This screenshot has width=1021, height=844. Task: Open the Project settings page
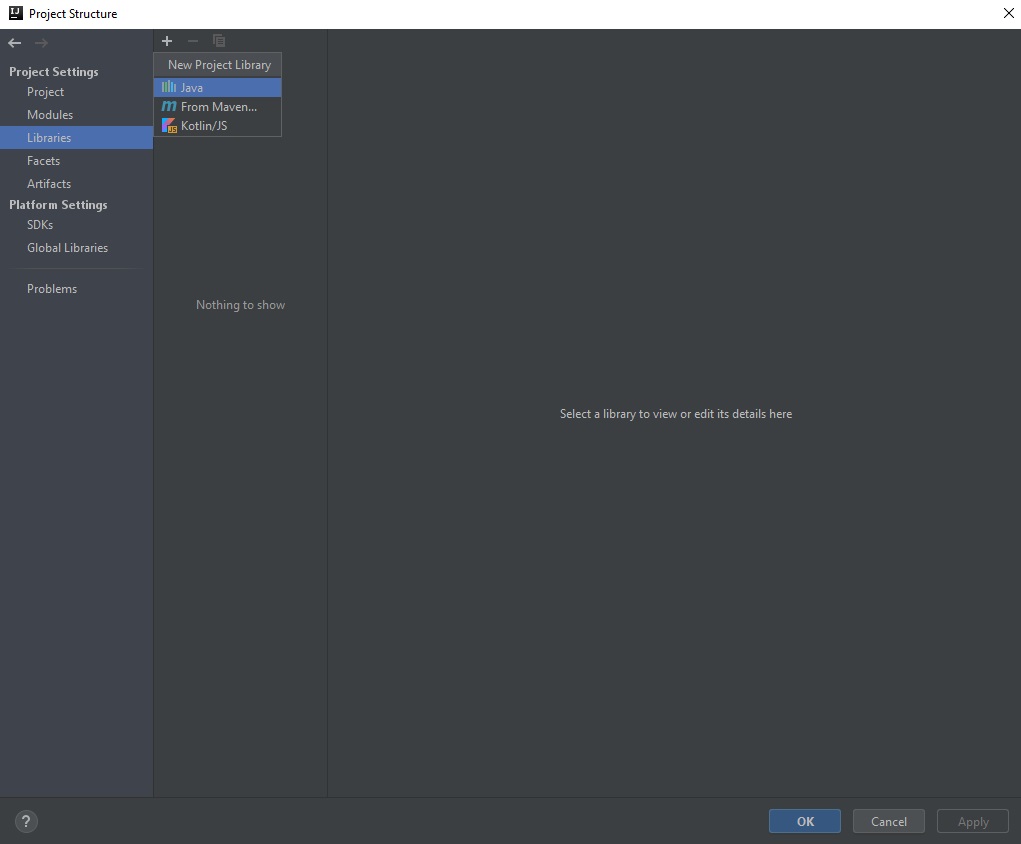45,92
